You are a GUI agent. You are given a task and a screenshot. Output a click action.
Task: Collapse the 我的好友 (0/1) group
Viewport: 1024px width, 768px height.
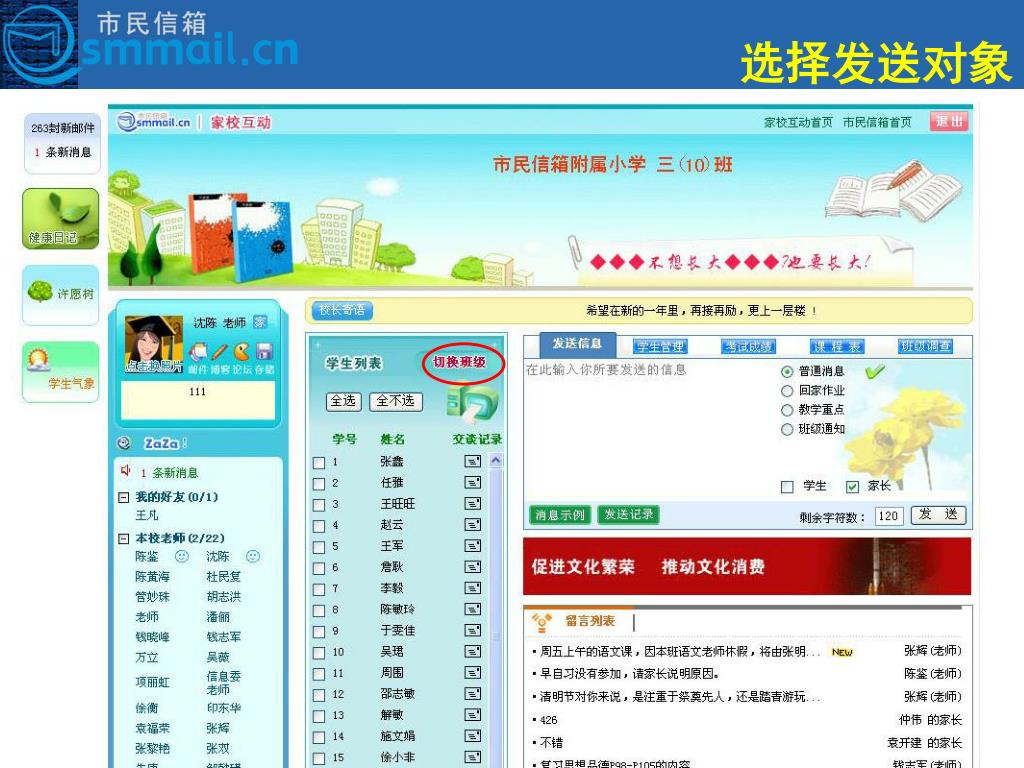(x=123, y=498)
